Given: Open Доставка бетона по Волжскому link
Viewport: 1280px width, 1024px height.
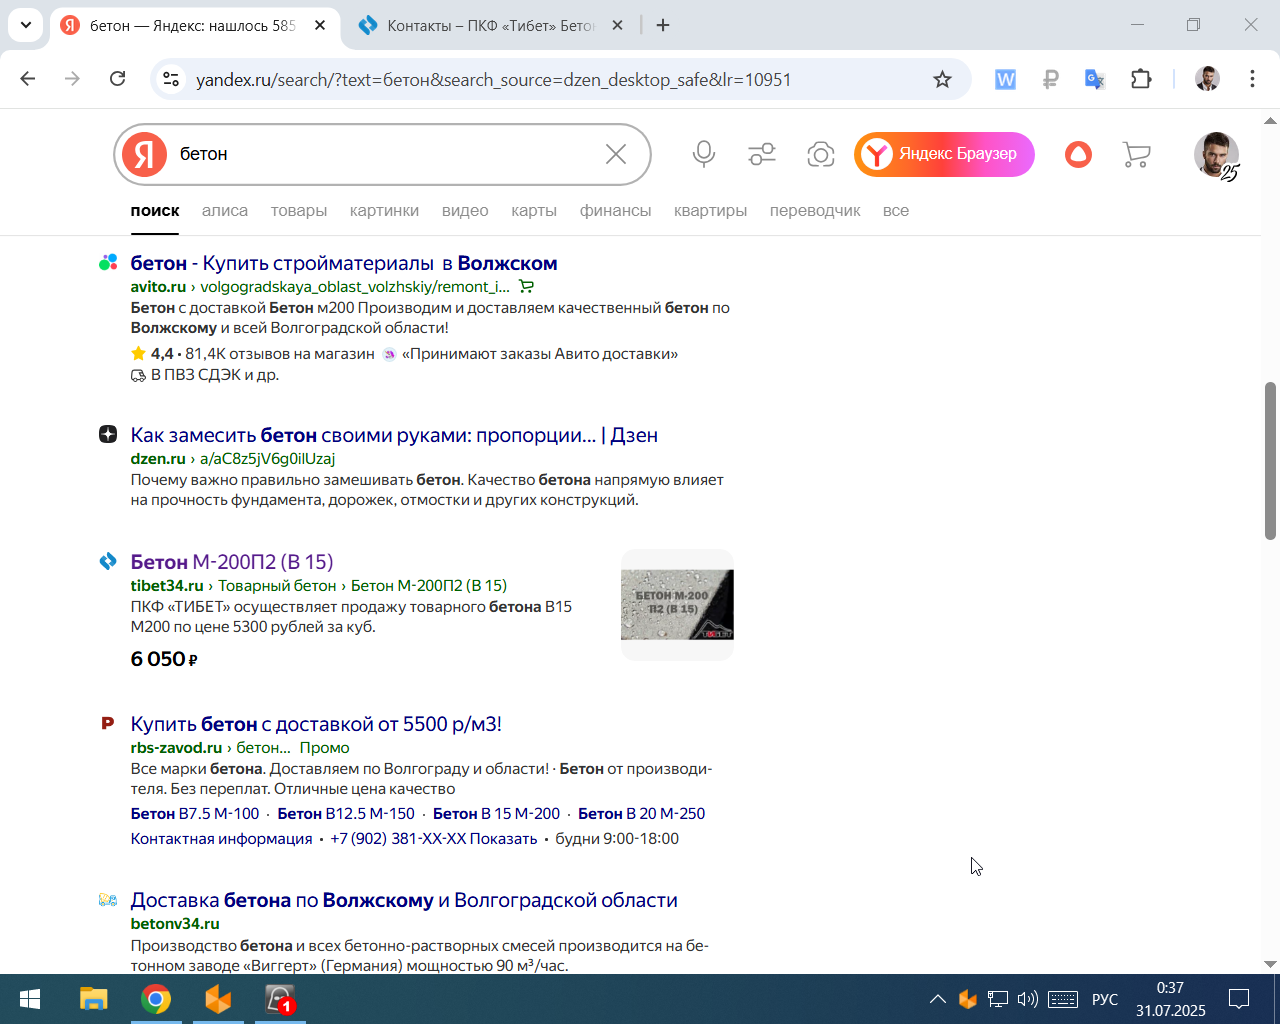Looking at the screenshot, I should pyautogui.click(x=404, y=900).
